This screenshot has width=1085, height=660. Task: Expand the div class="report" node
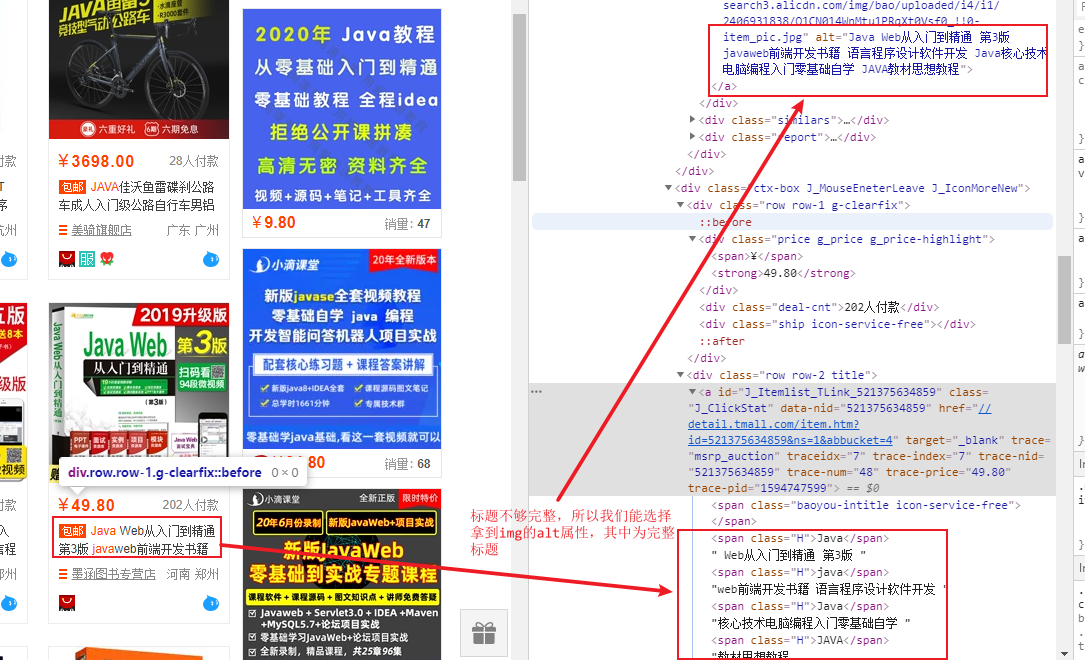(692, 137)
